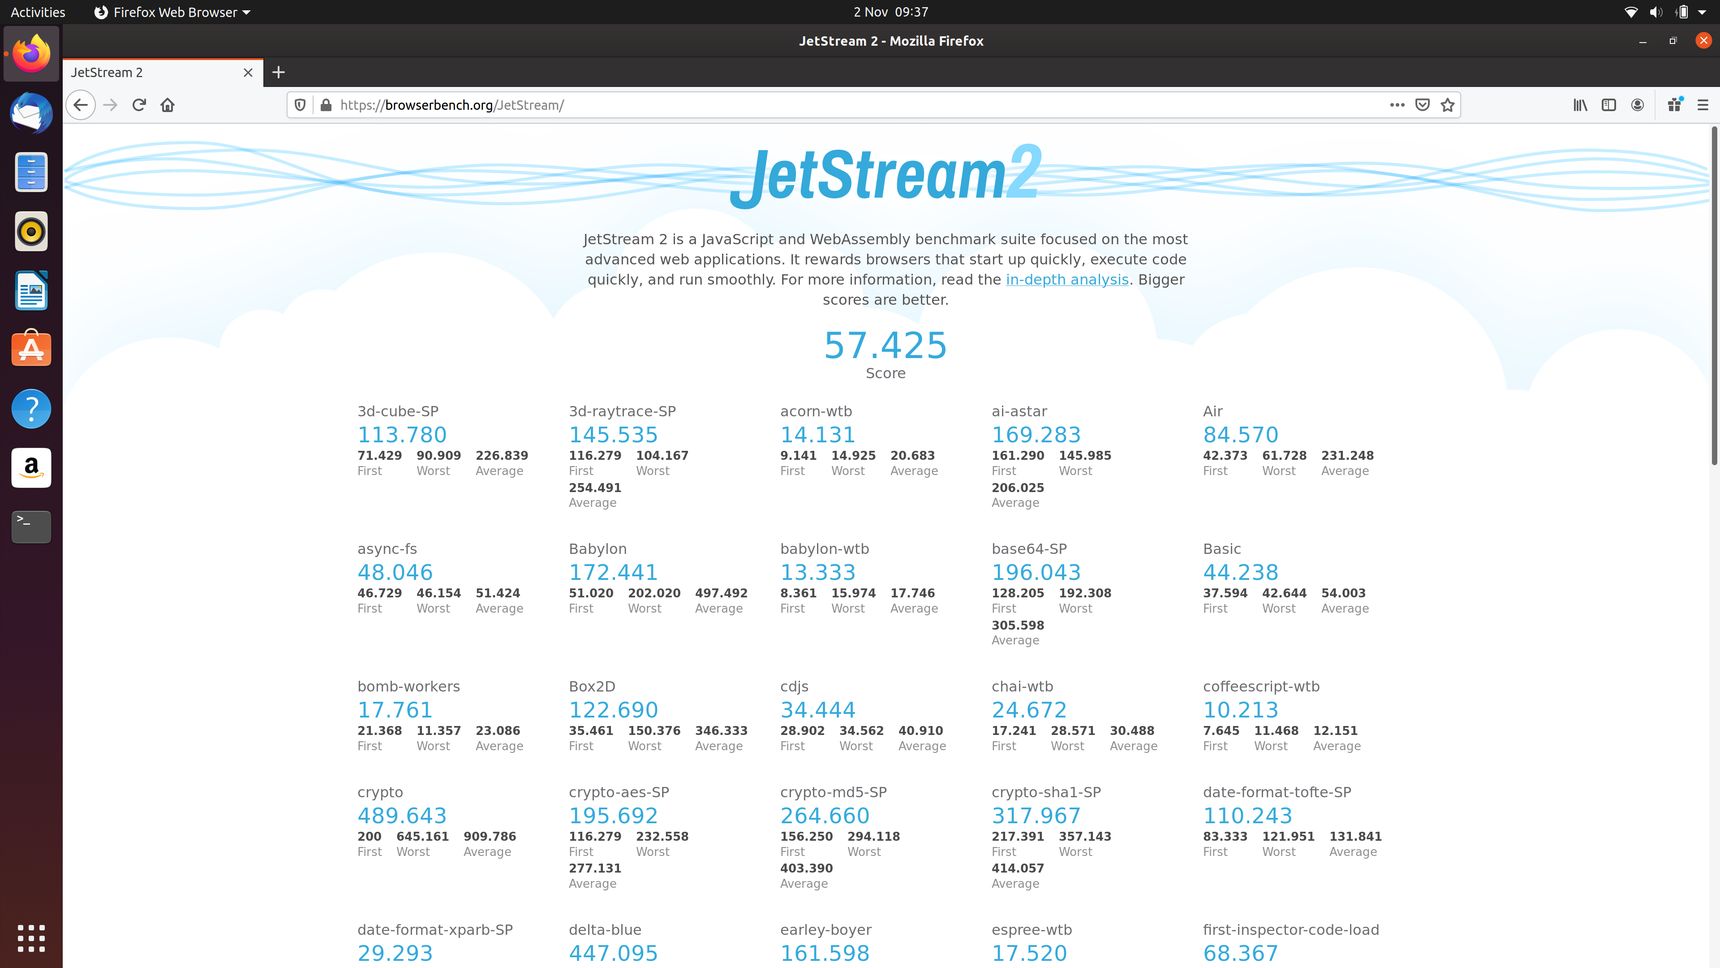The height and width of the screenshot is (968, 1720).
Task: Click the volume speaker status icon
Action: pos(1656,12)
